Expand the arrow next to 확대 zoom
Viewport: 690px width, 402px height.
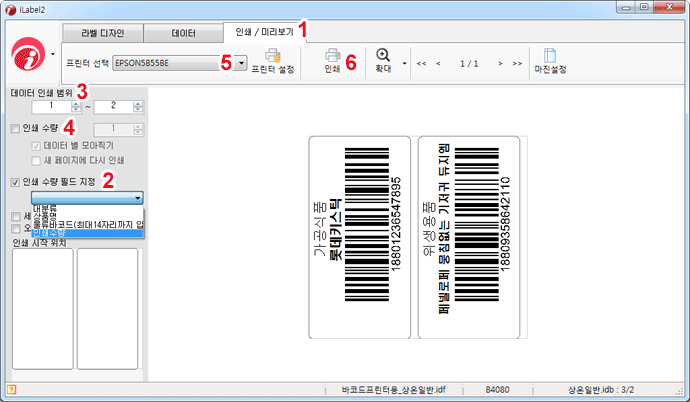coord(404,64)
